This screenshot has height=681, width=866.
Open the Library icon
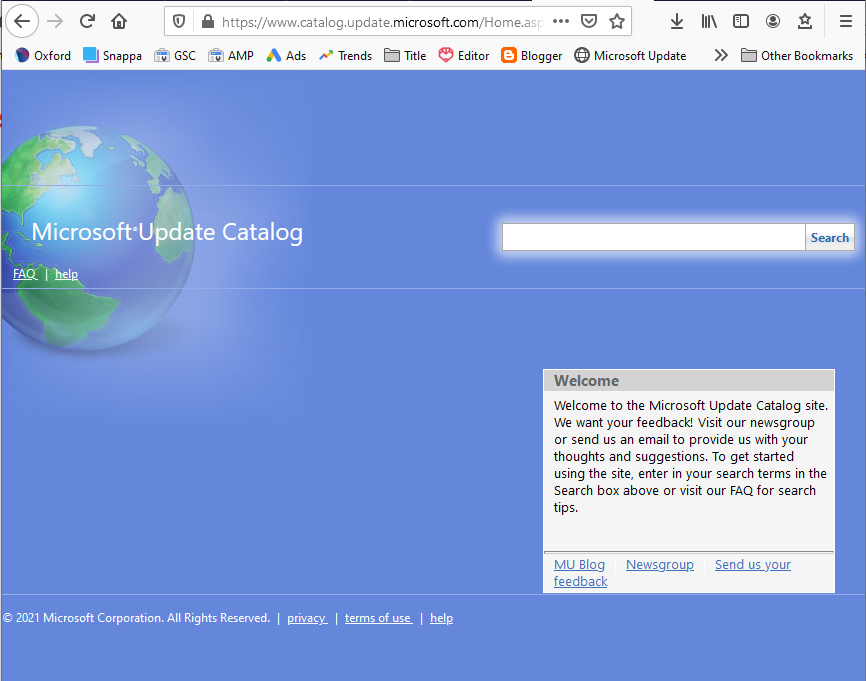[709, 22]
